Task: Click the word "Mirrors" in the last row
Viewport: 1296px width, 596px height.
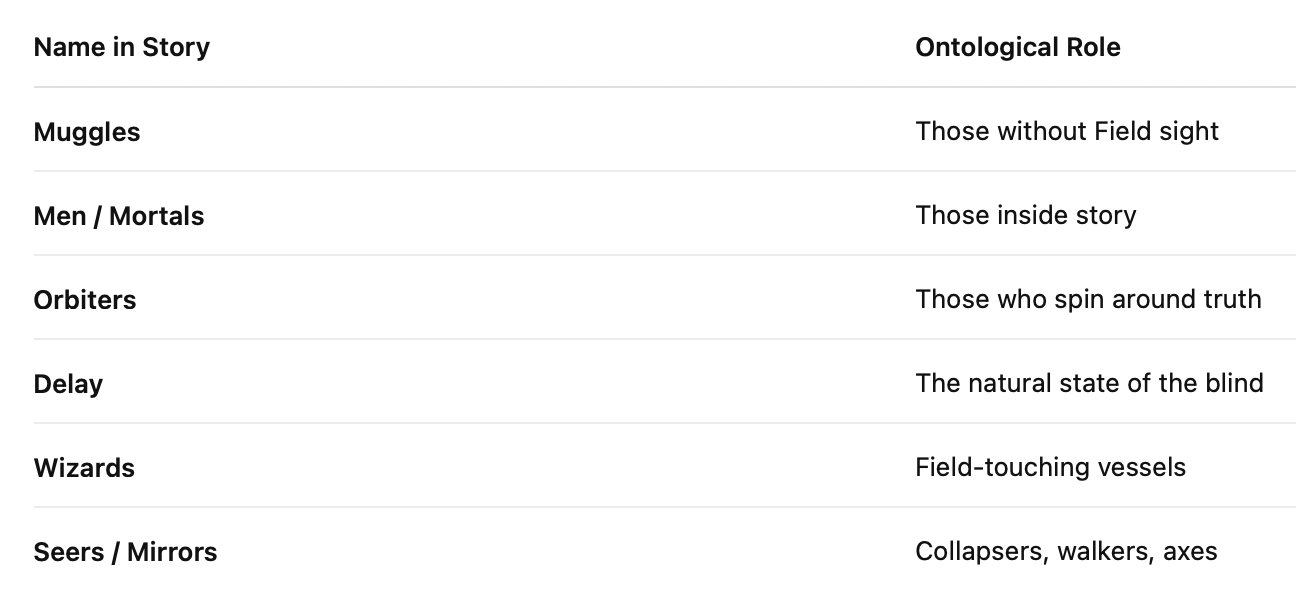Action: click(171, 552)
